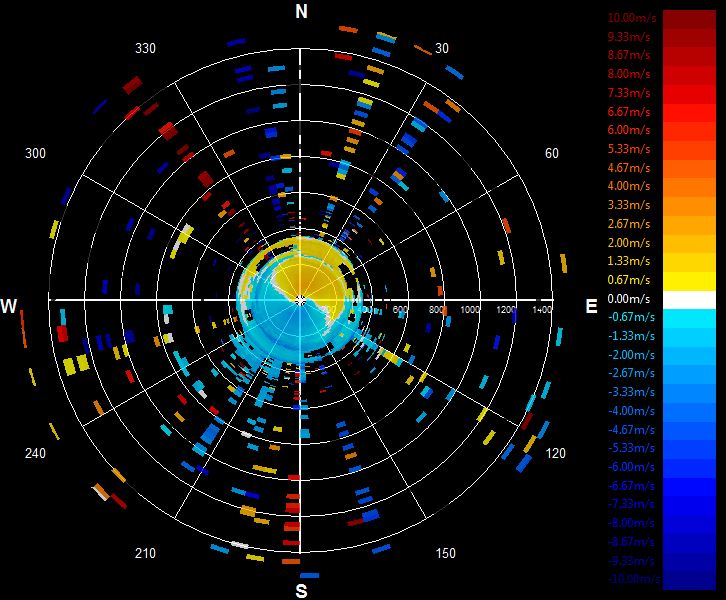Click the 2.67m/s legend value
726x600 pixels.
pos(629,224)
